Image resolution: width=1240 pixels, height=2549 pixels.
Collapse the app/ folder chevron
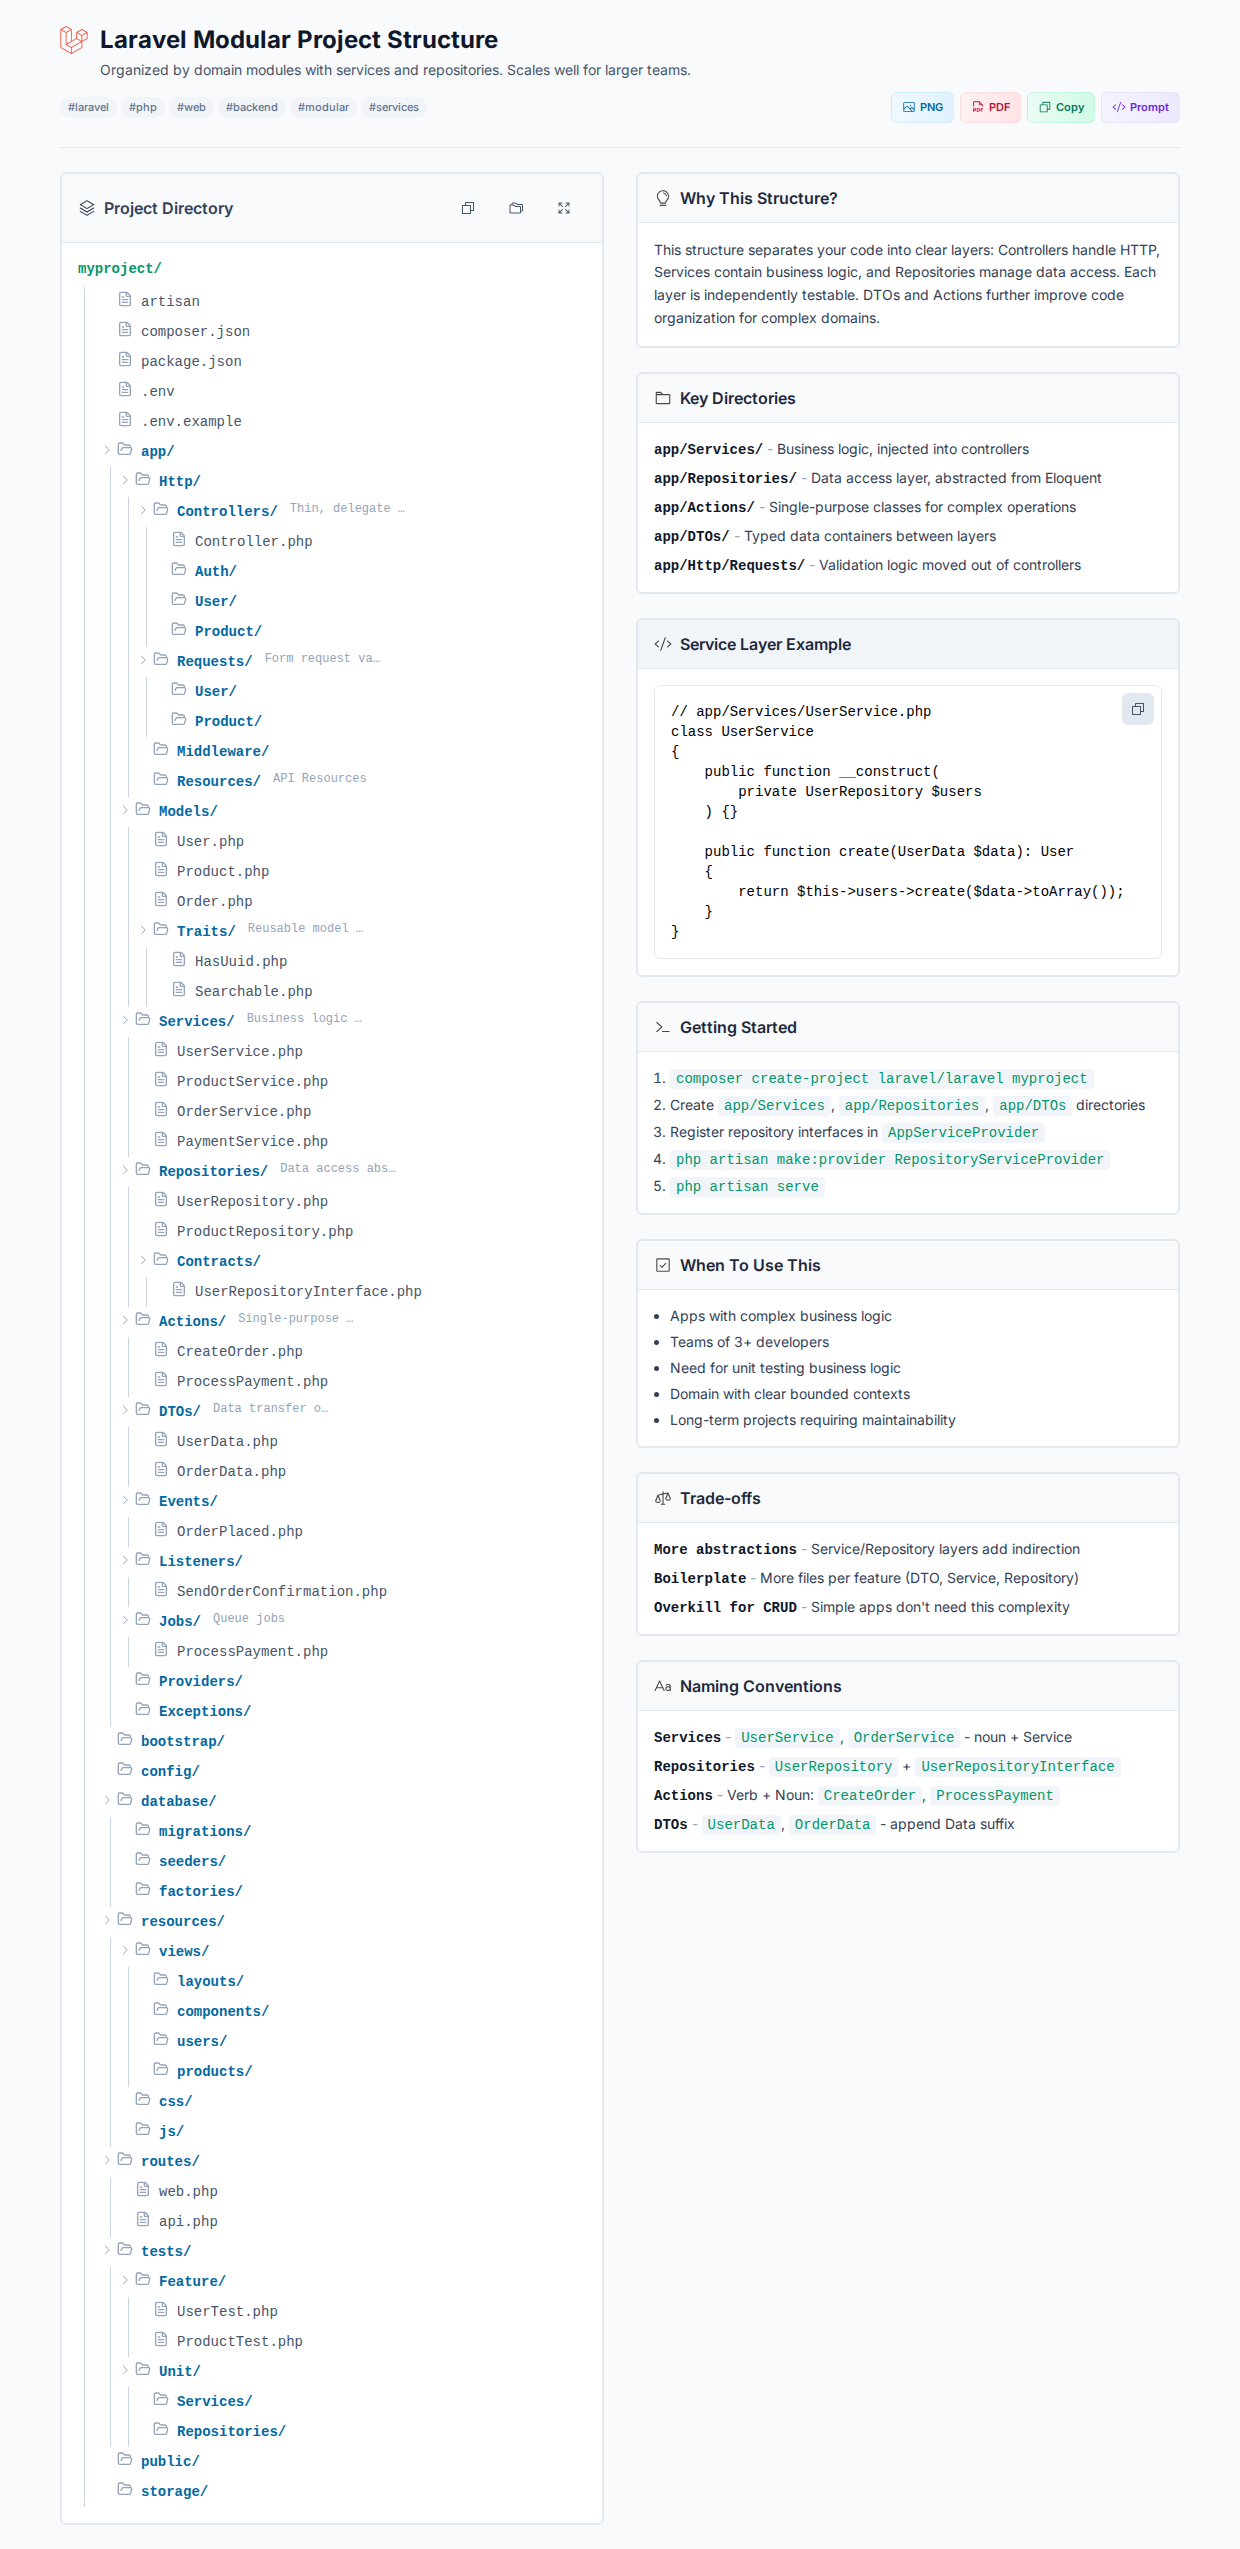point(107,451)
